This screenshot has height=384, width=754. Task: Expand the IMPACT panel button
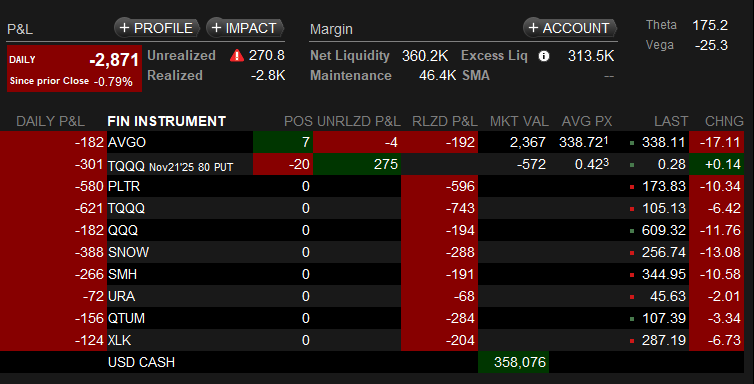click(x=245, y=28)
